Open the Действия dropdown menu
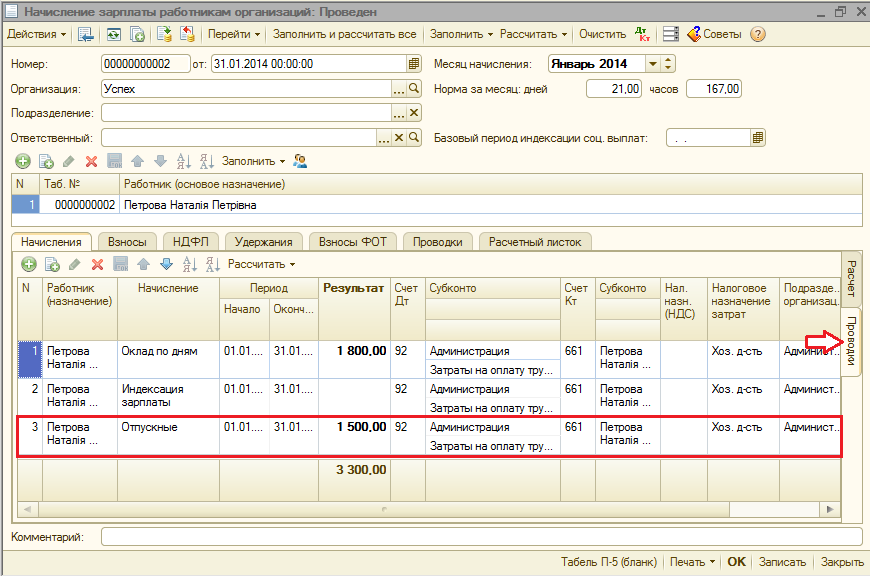The width and height of the screenshot is (870, 576). pyautogui.click(x=37, y=34)
